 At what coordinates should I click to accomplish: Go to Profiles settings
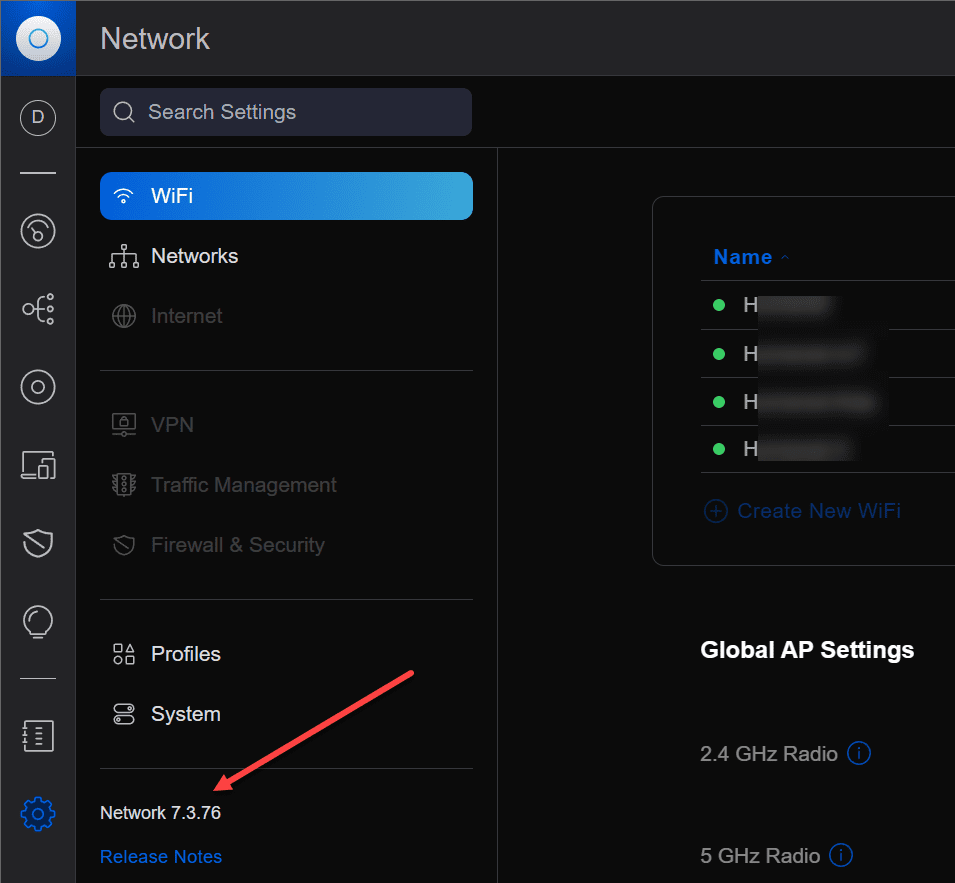[x=185, y=654]
